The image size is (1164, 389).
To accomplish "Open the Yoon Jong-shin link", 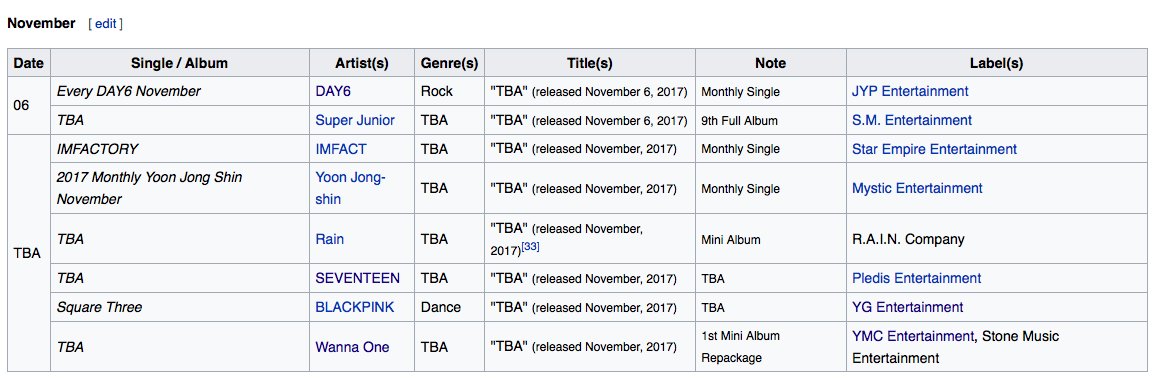I will coord(350,189).
